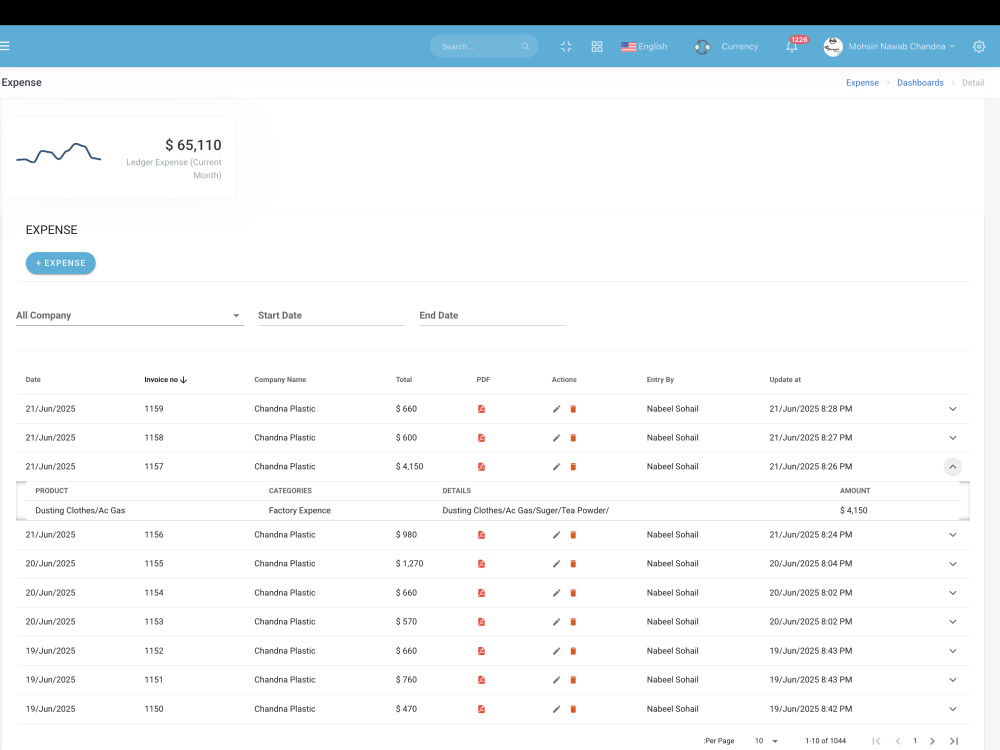Open PDF for invoice 1156
Screen dimensions: 1000x750
click(x=482, y=535)
